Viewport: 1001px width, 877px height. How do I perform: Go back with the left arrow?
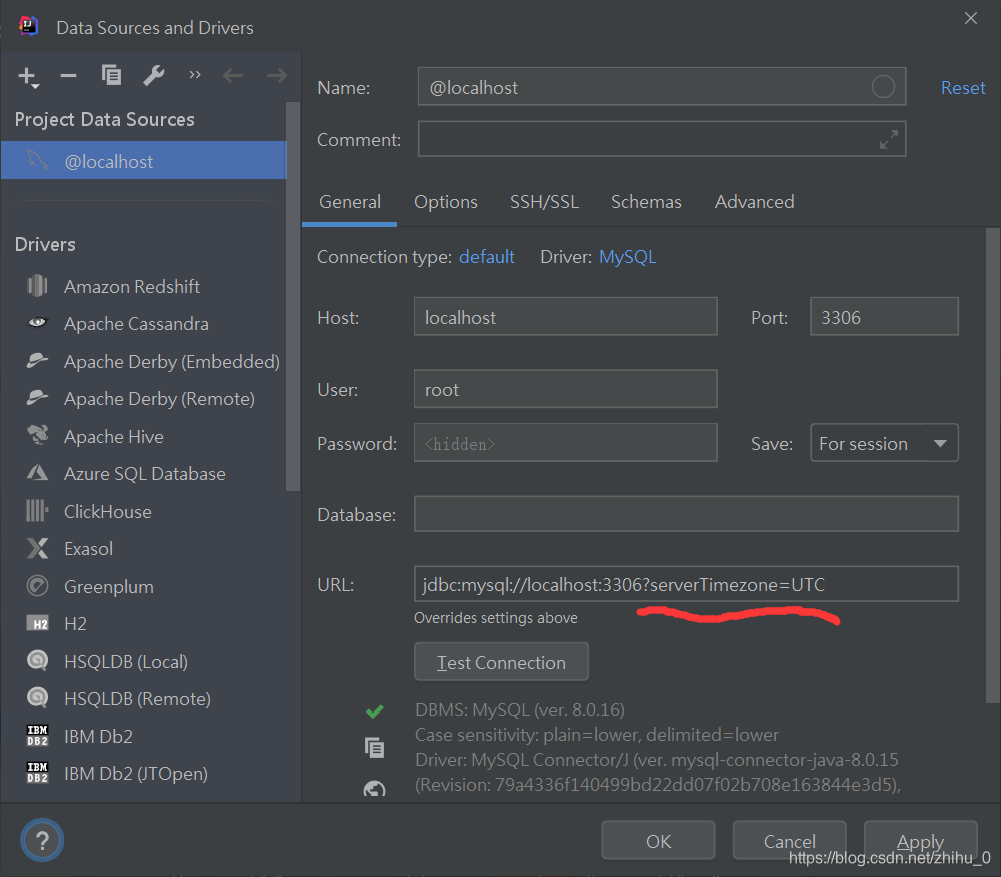point(233,76)
